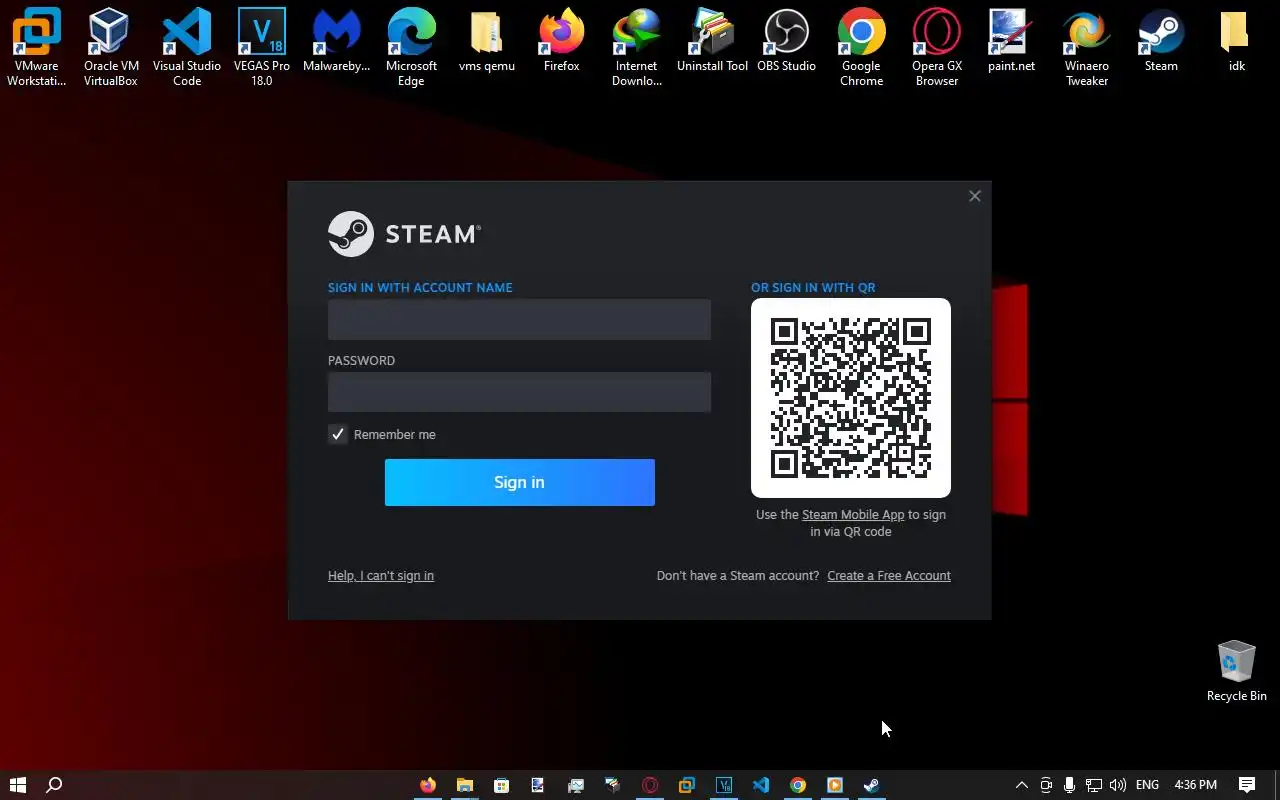Open Oracle VM VirtualBox desktop icon
Screen dimensions: 1280x800
point(110,47)
